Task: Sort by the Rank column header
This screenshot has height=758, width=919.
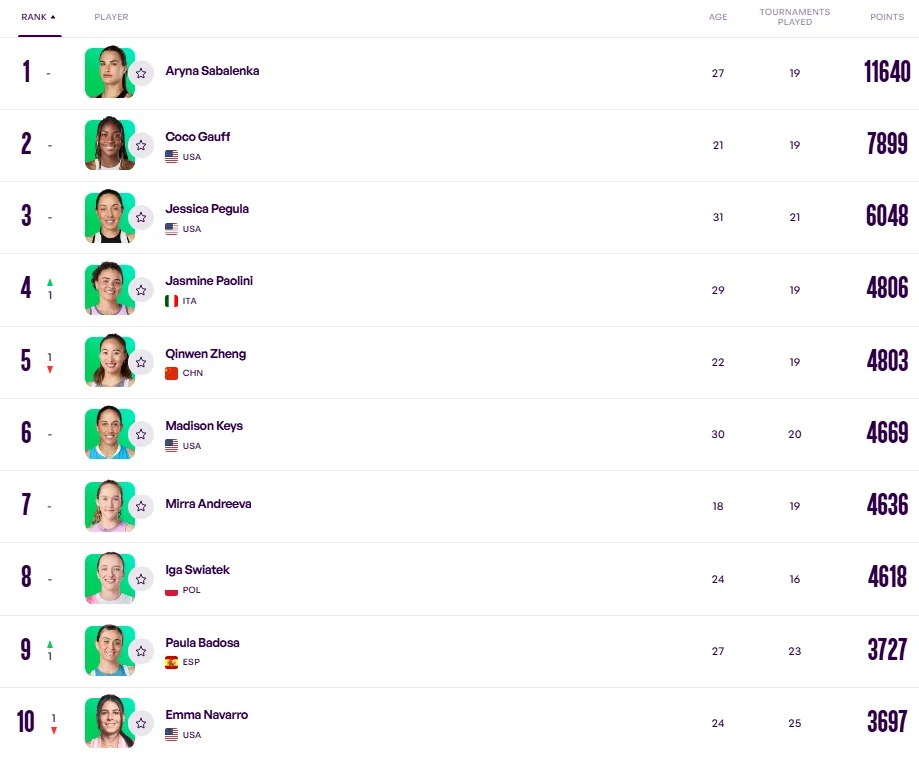Action: coord(38,17)
